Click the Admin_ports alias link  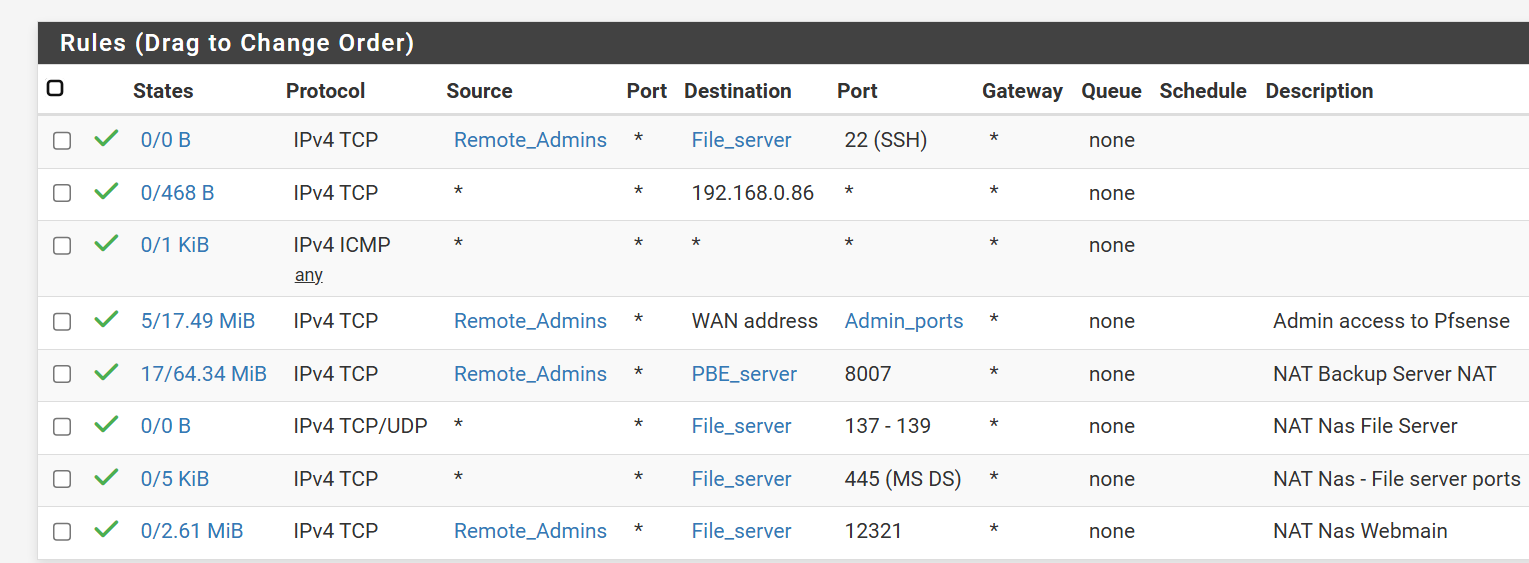[x=904, y=321]
